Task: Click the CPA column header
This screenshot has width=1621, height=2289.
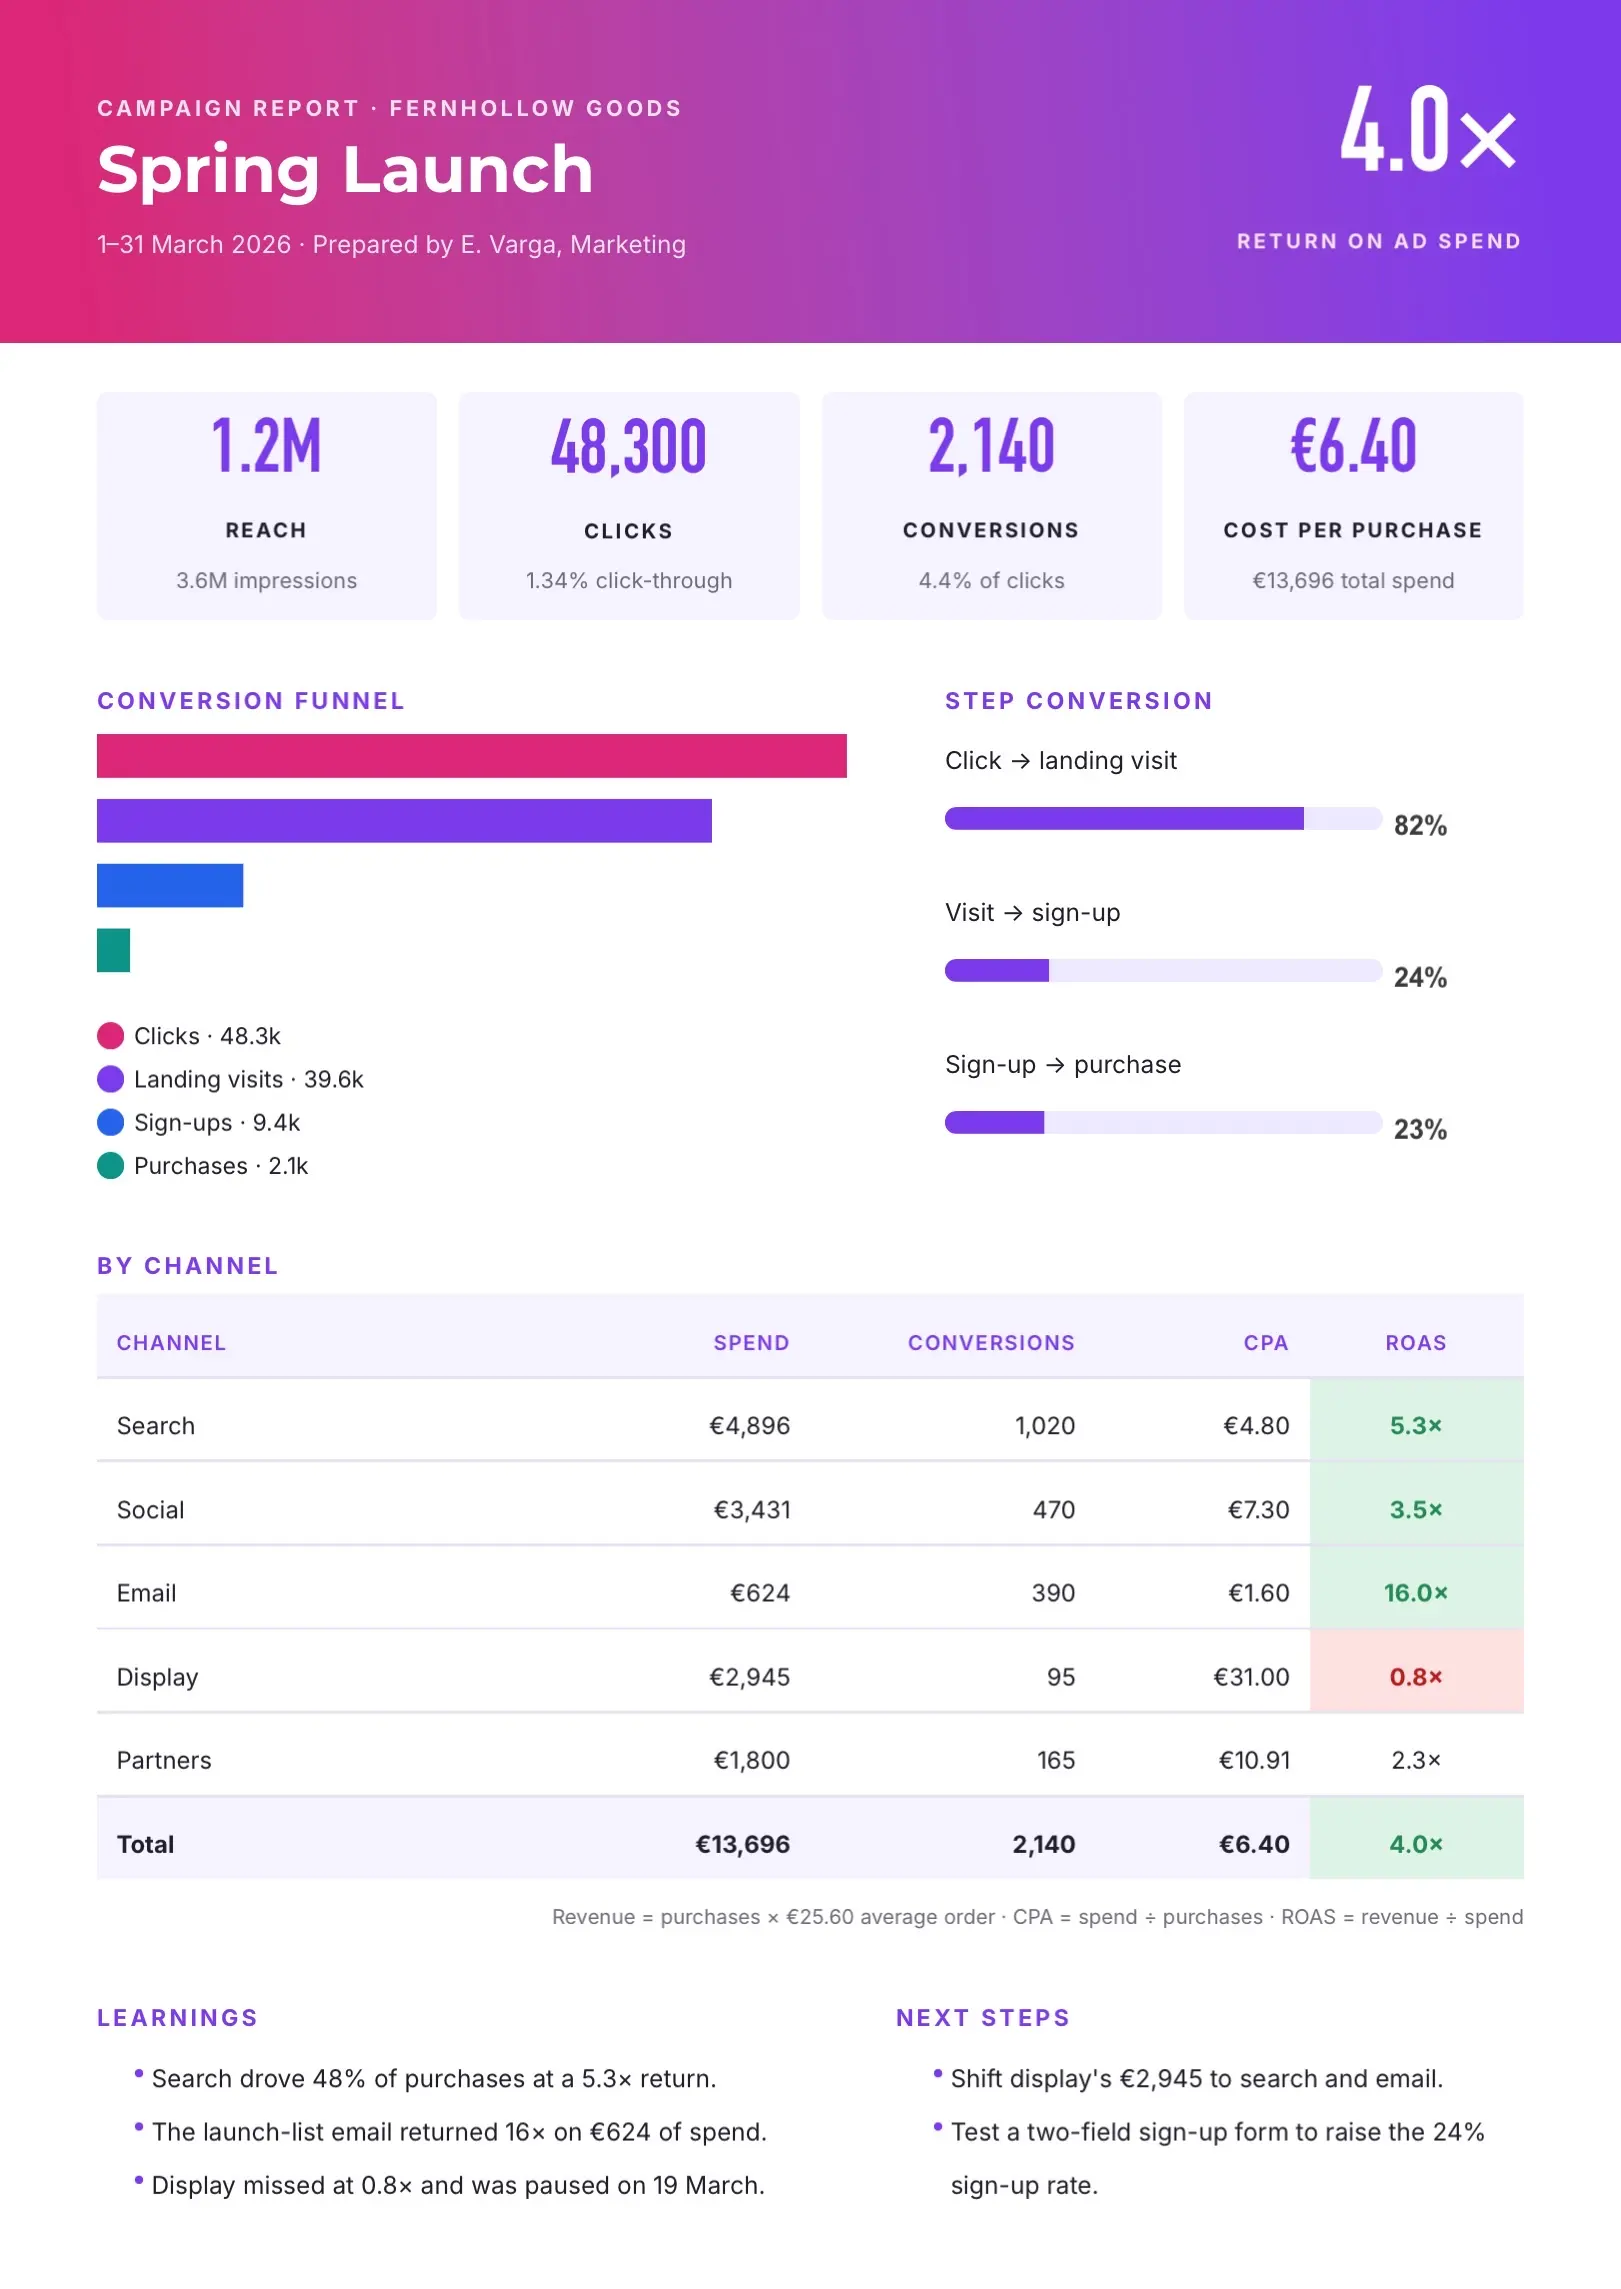Action: point(1265,1343)
